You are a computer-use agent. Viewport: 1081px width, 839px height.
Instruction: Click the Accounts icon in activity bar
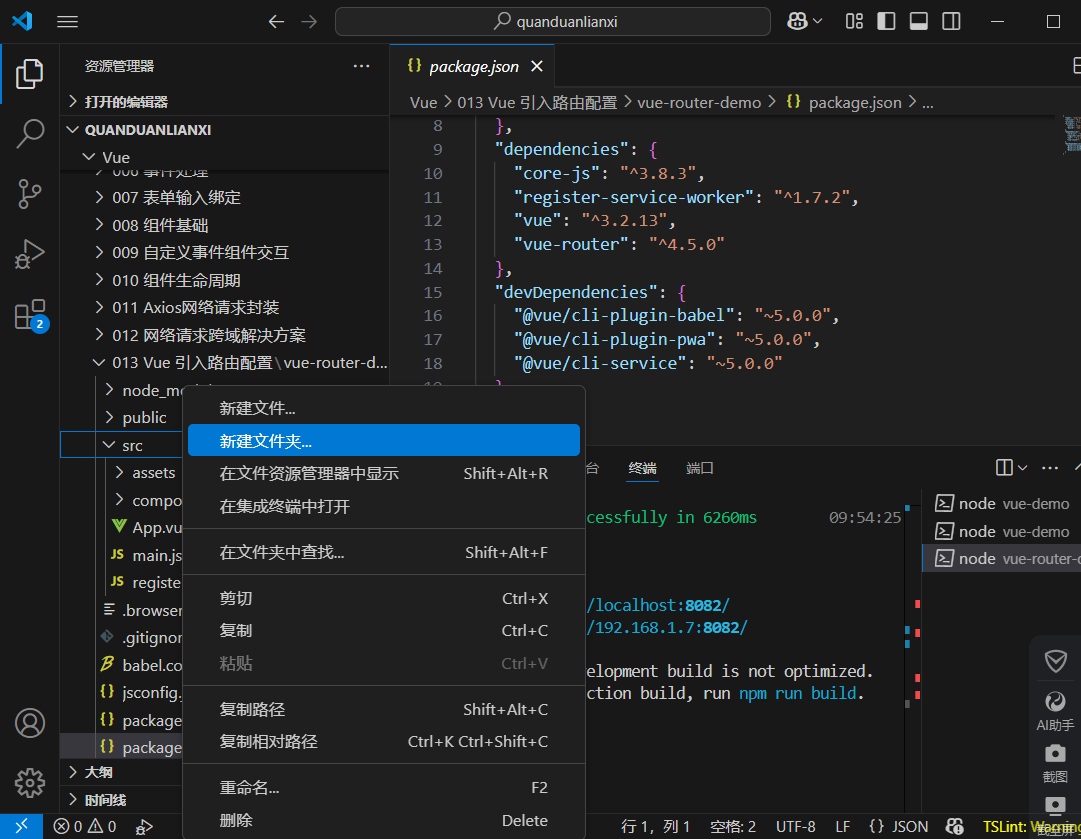[30, 722]
